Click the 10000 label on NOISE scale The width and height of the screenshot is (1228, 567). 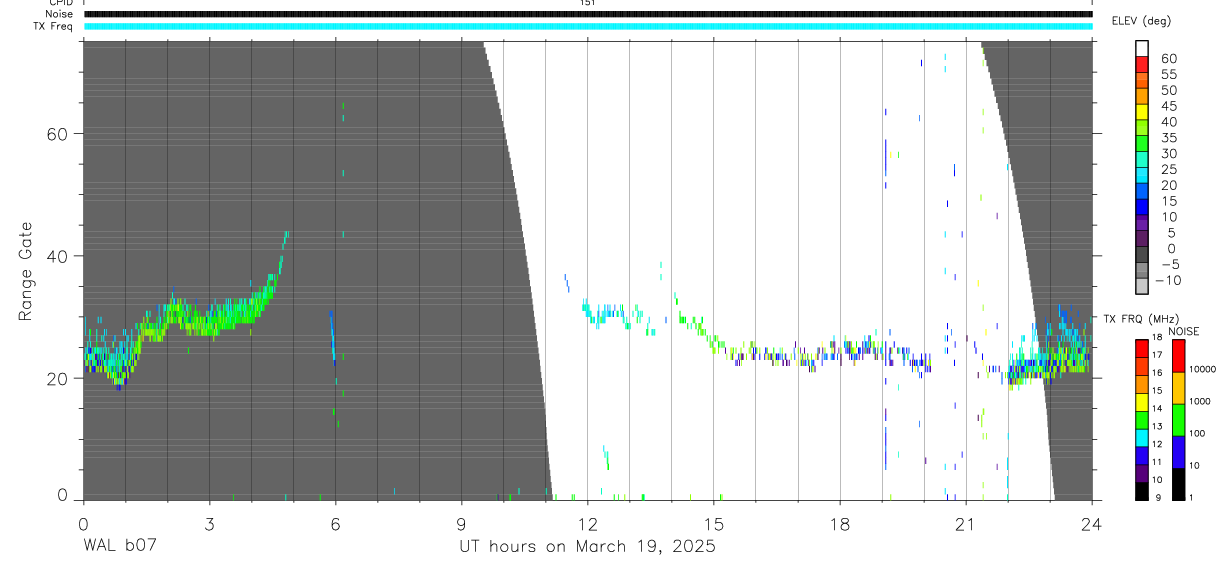[1202, 369]
